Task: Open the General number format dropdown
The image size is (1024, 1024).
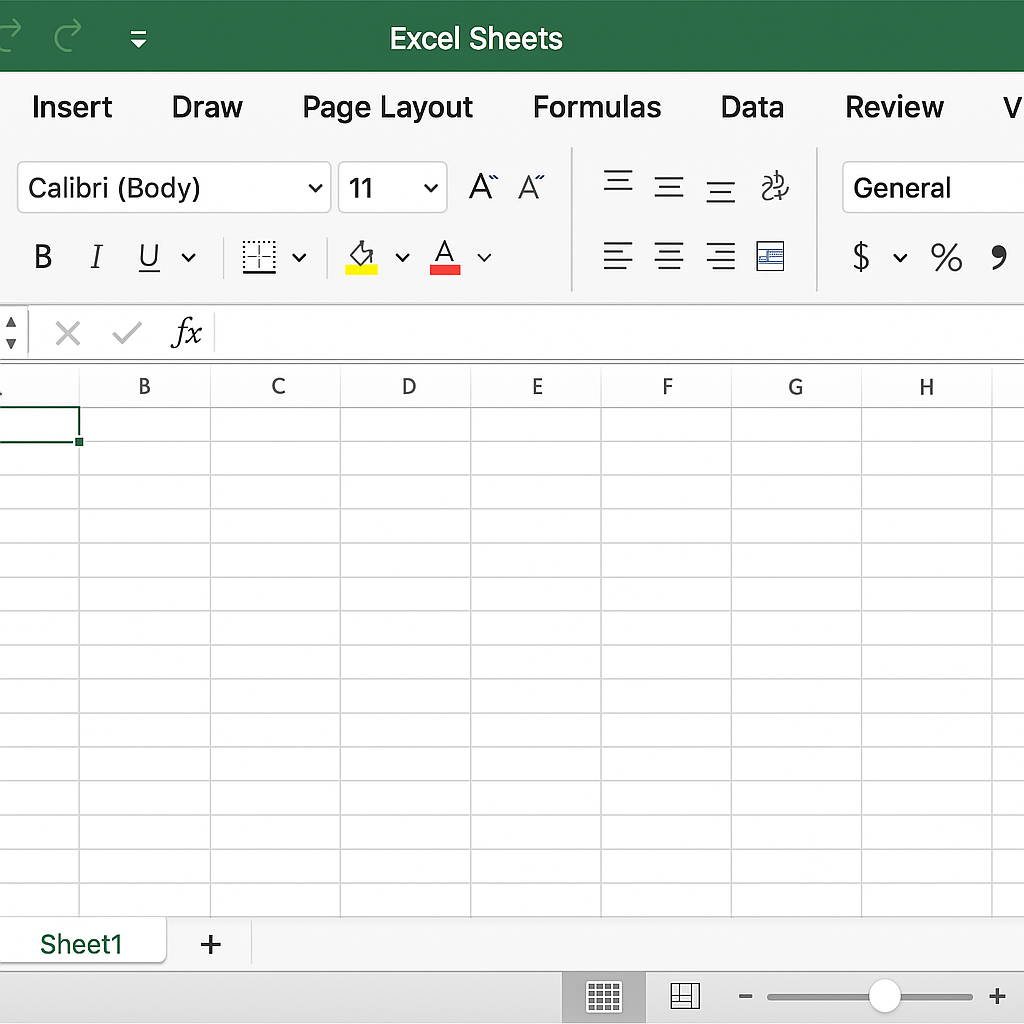Action: [x=933, y=187]
